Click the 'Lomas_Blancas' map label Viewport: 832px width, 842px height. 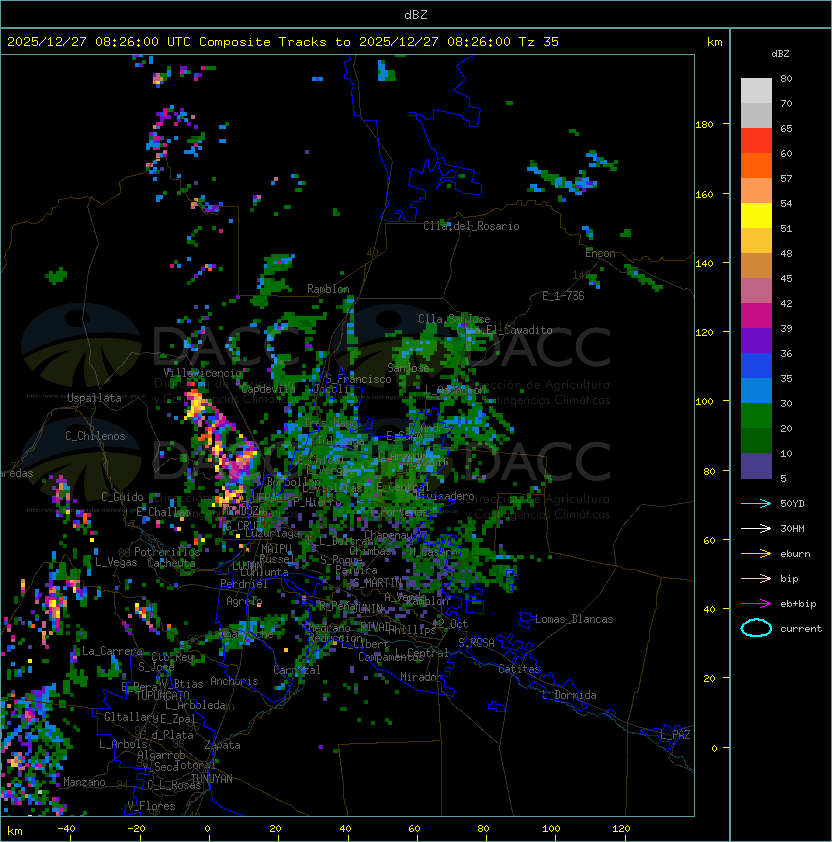(x=574, y=619)
